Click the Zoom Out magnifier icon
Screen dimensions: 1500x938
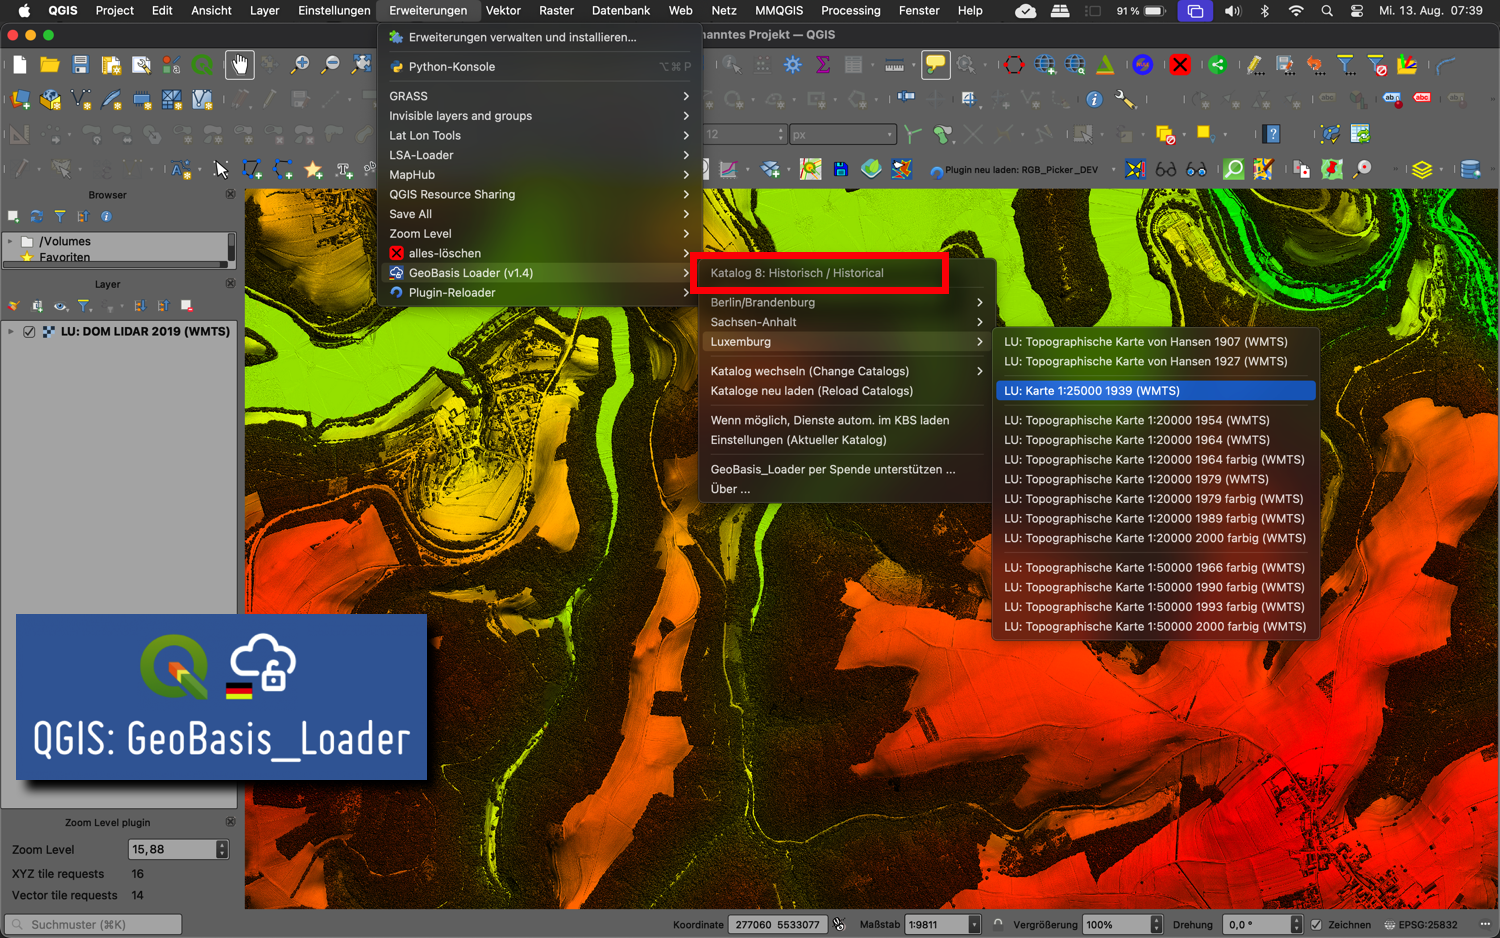coord(330,65)
